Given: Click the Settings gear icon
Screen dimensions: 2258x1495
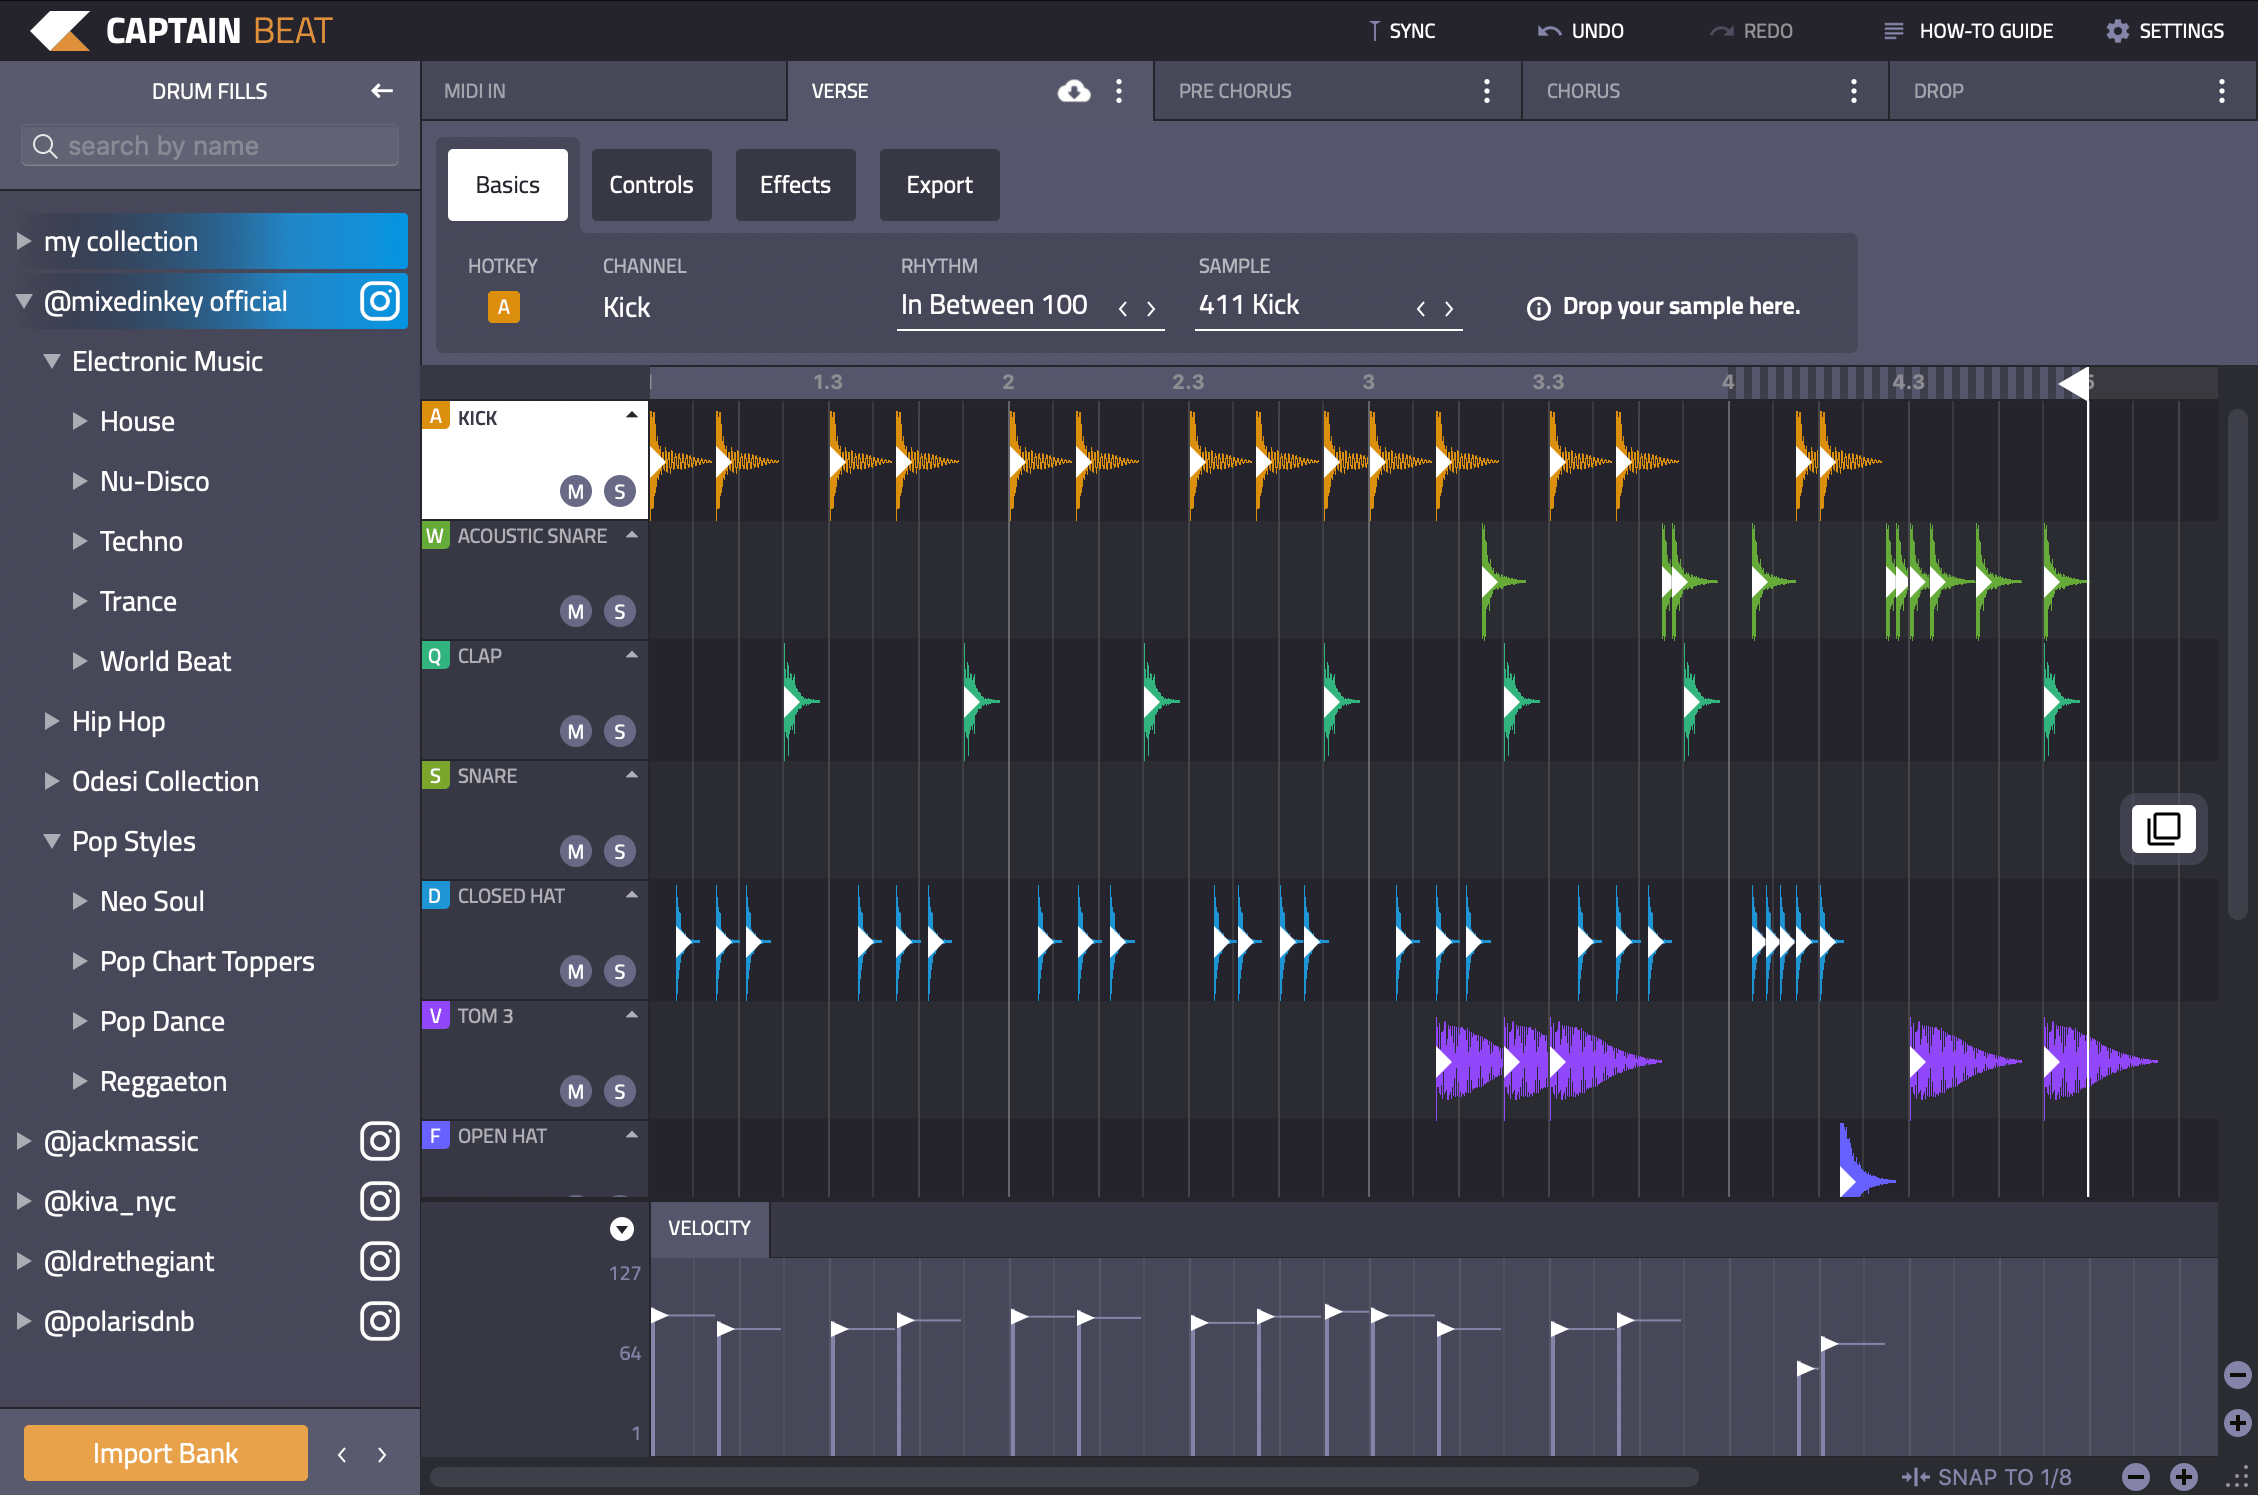Looking at the screenshot, I should pyautogui.click(x=2116, y=32).
